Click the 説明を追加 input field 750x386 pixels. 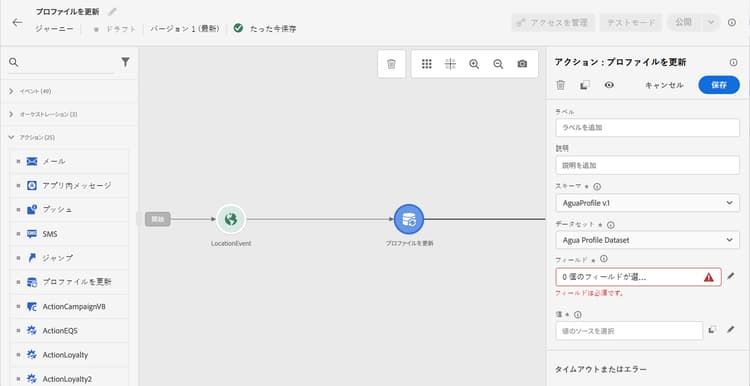tap(648, 165)
